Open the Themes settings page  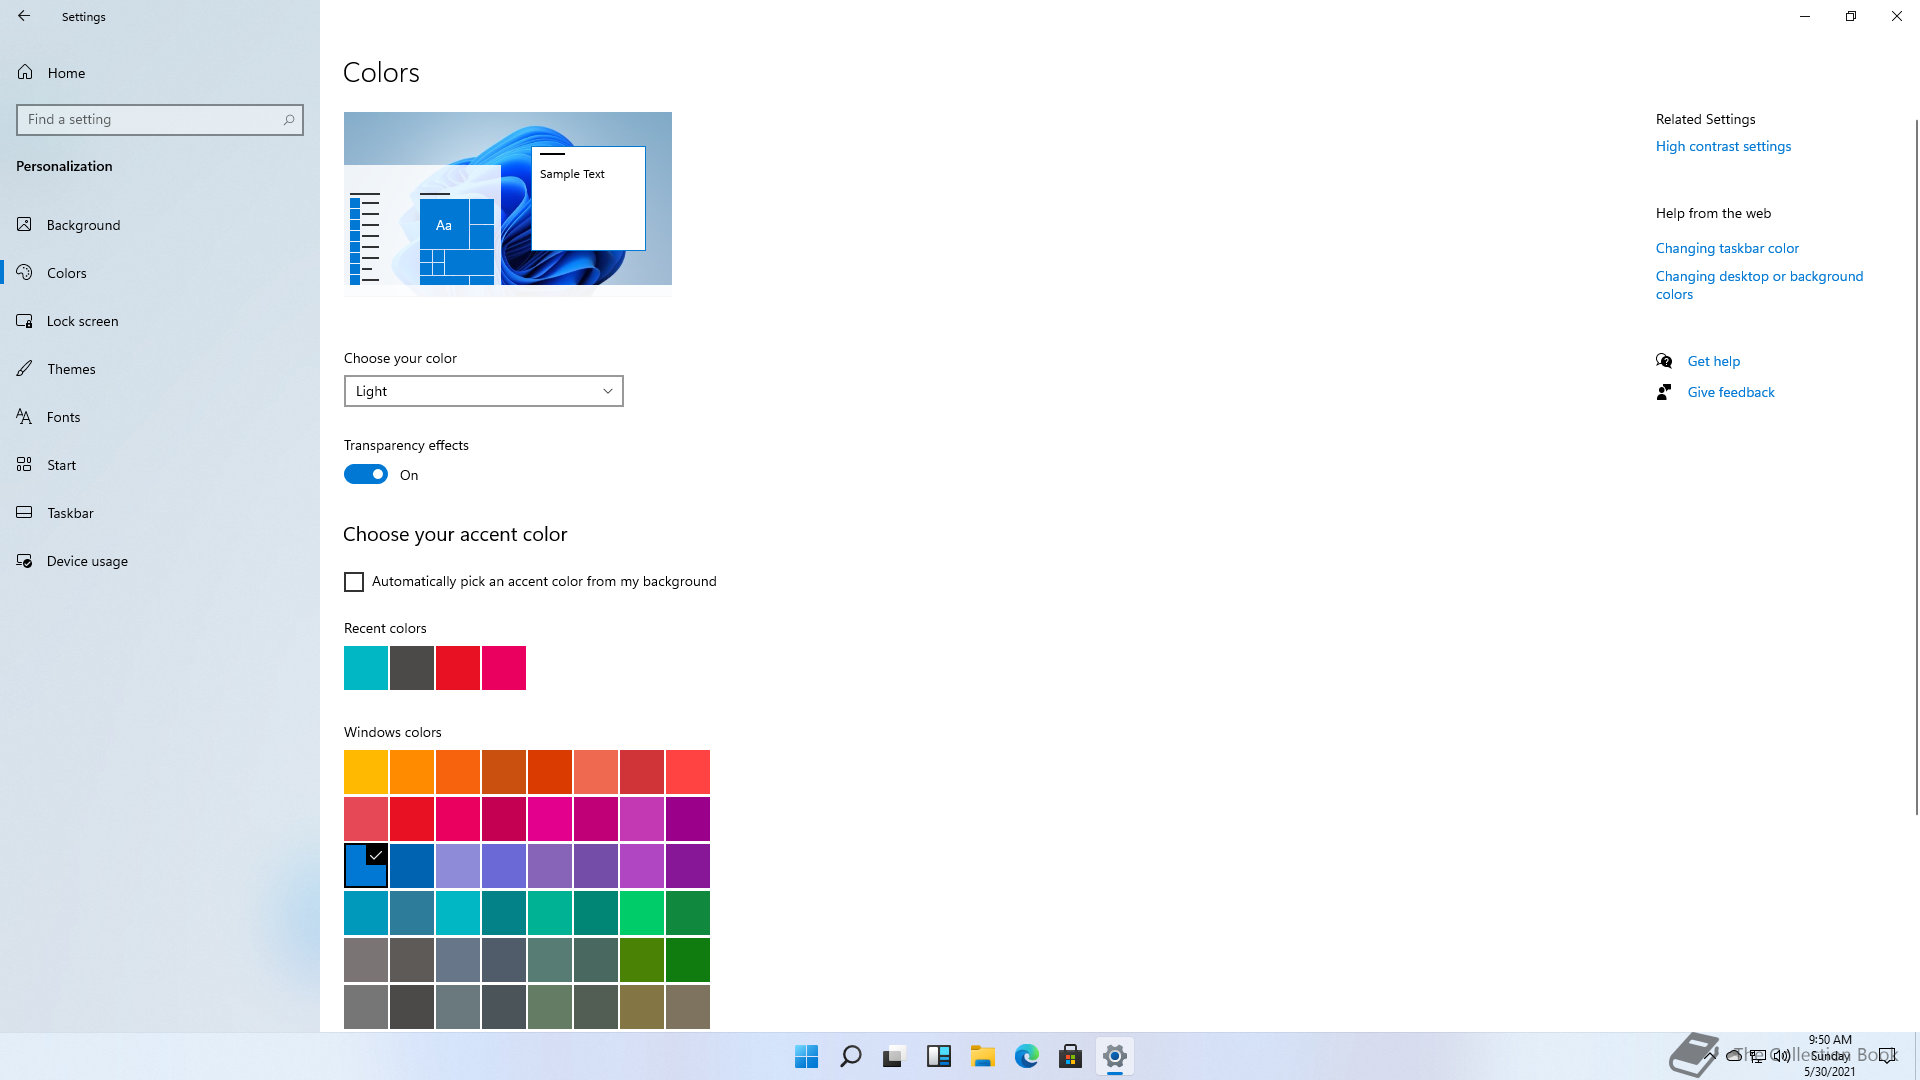(x=160, y=369)
